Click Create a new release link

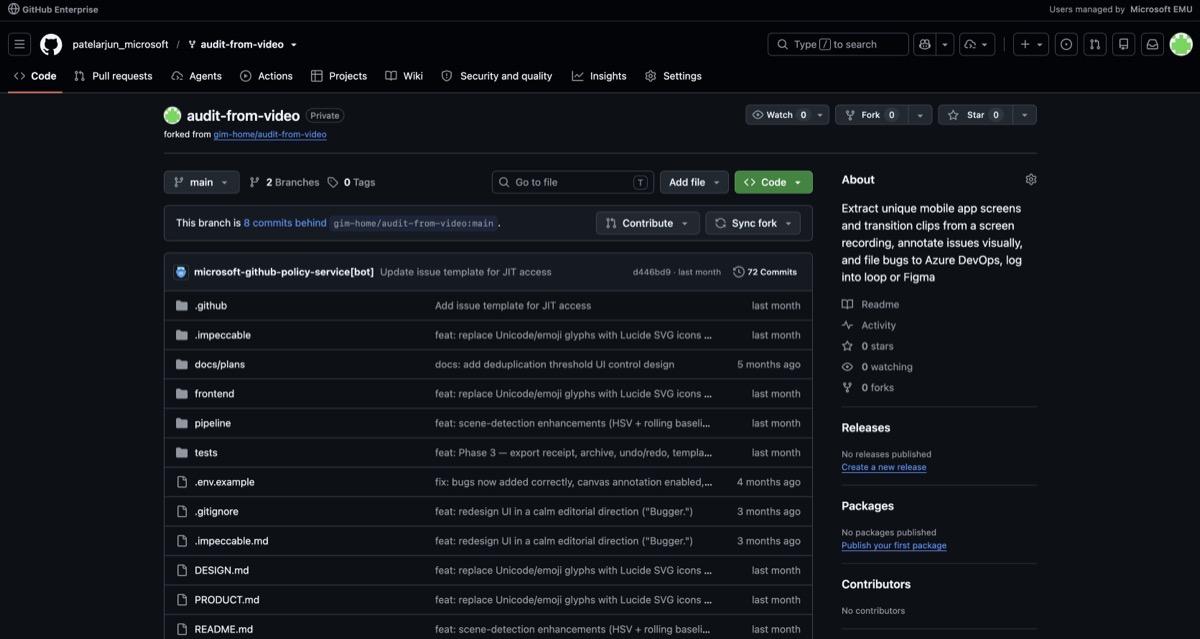coord(884,467)
